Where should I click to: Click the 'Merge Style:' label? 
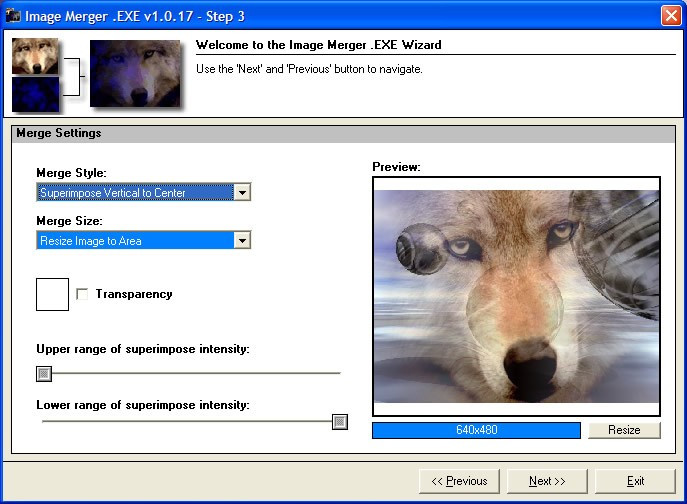click(71, 173)
